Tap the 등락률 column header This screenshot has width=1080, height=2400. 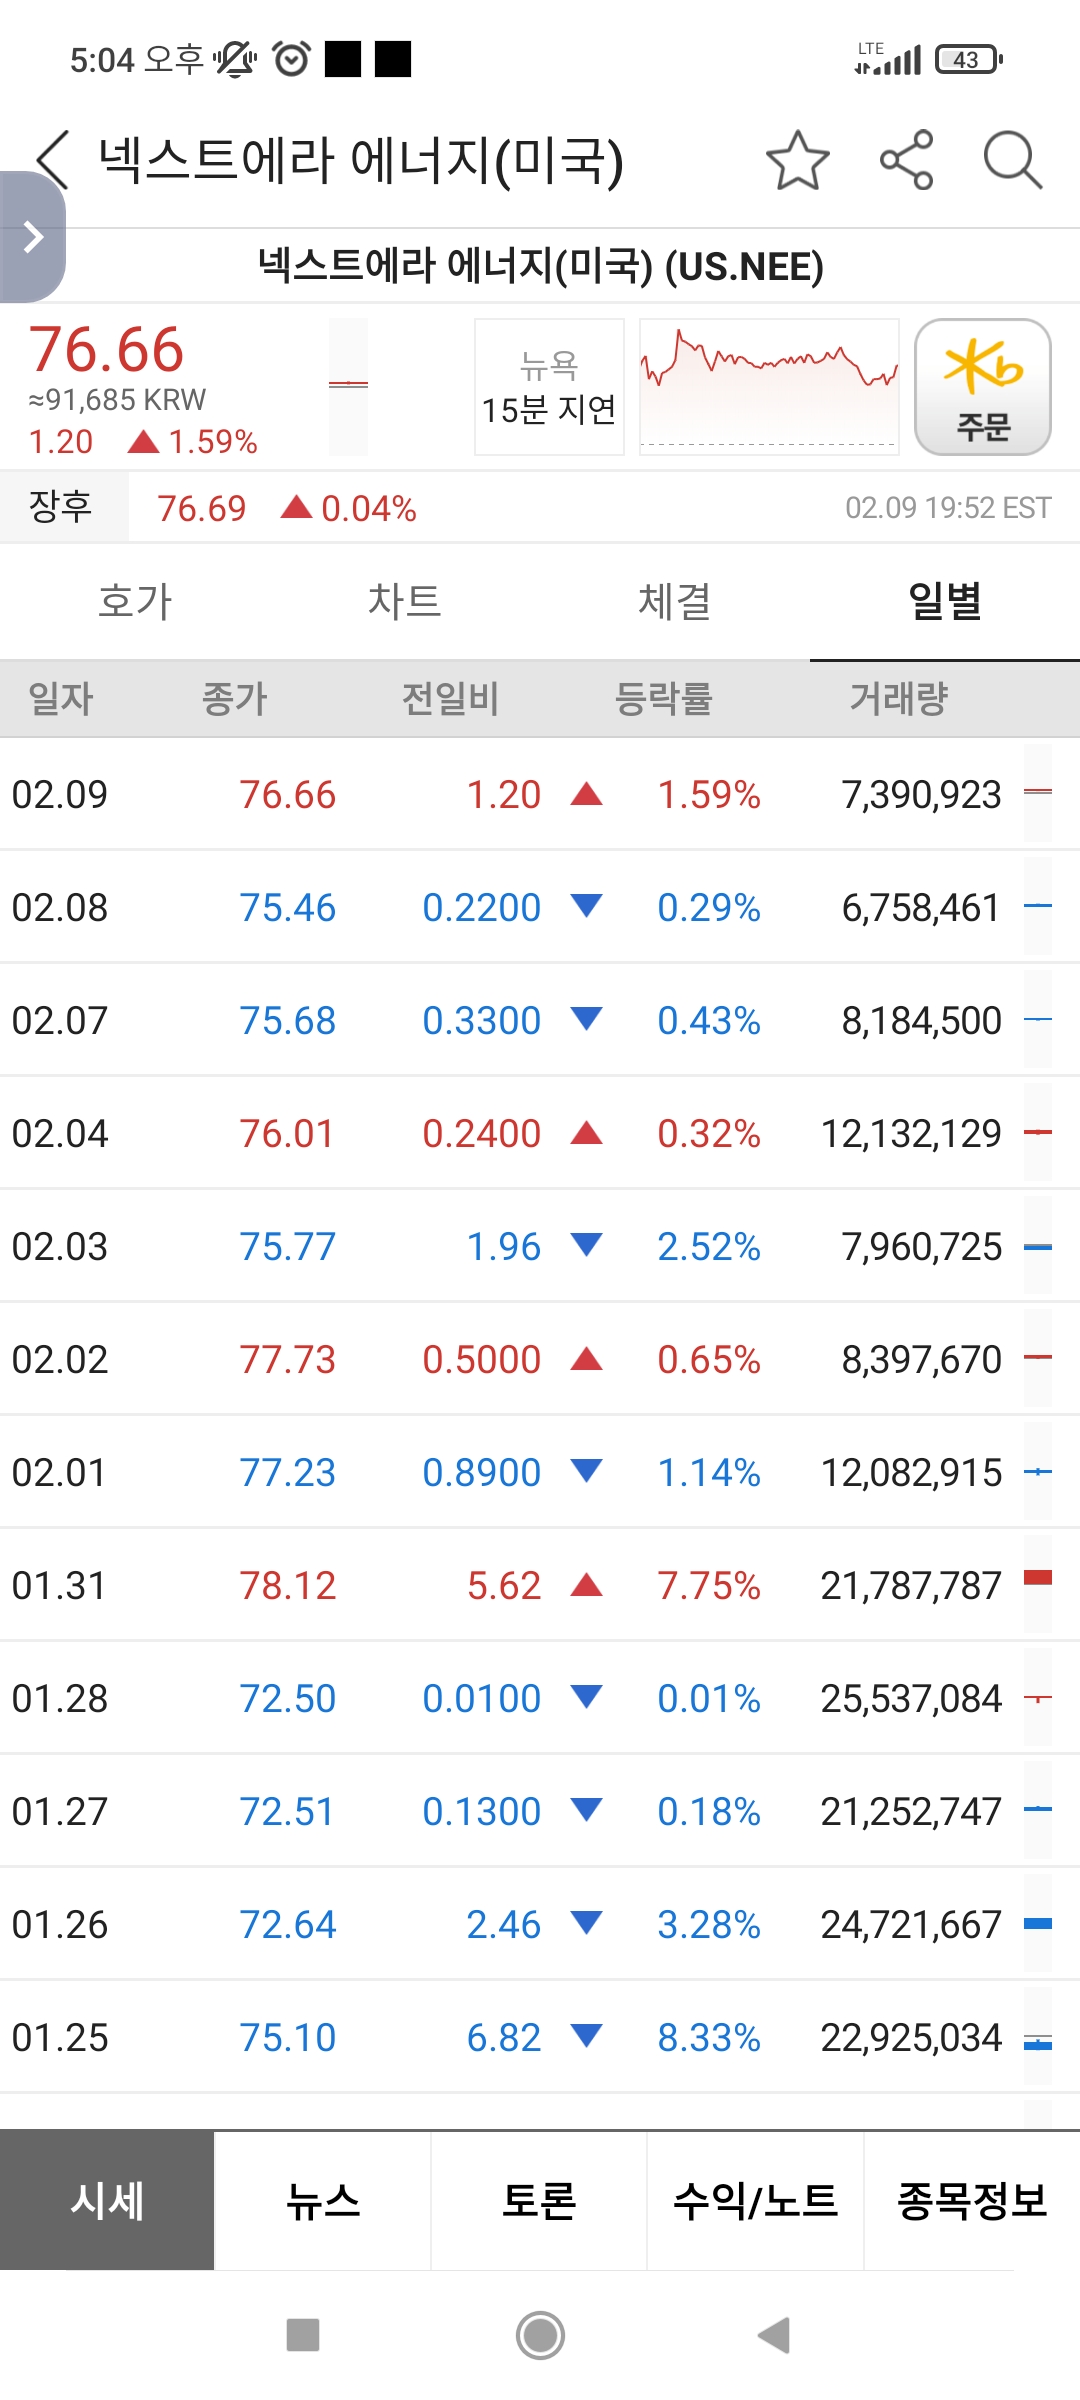[663, 698]
